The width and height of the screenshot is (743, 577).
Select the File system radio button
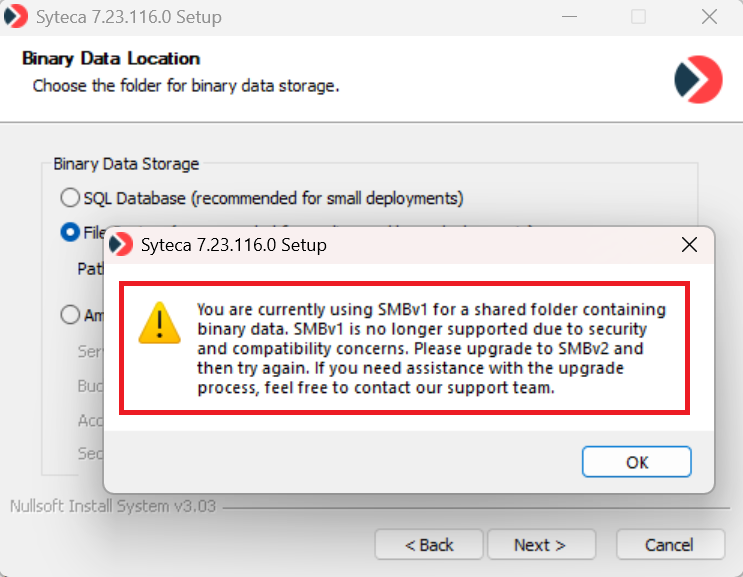coord(70,232)
